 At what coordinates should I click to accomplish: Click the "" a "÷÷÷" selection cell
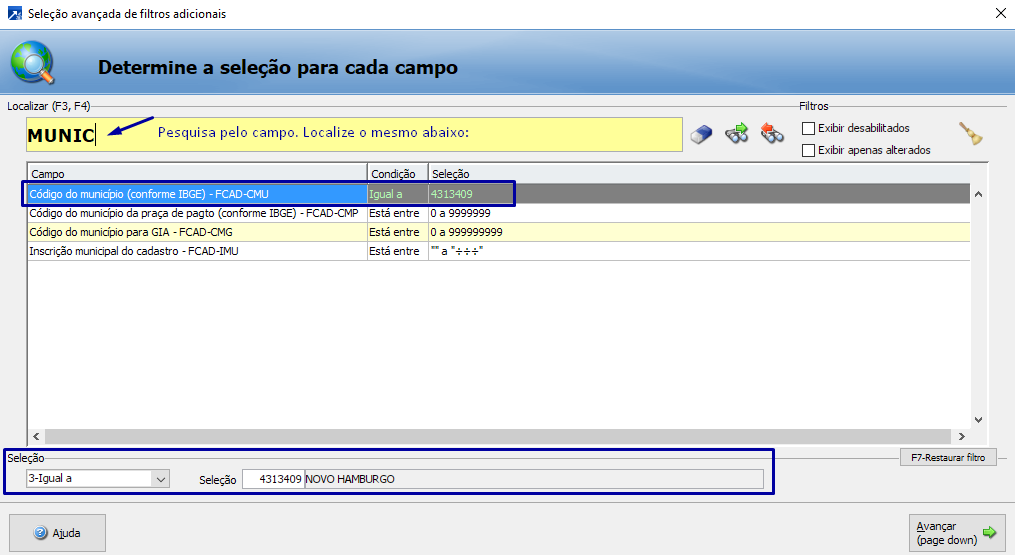coord(699,251)
